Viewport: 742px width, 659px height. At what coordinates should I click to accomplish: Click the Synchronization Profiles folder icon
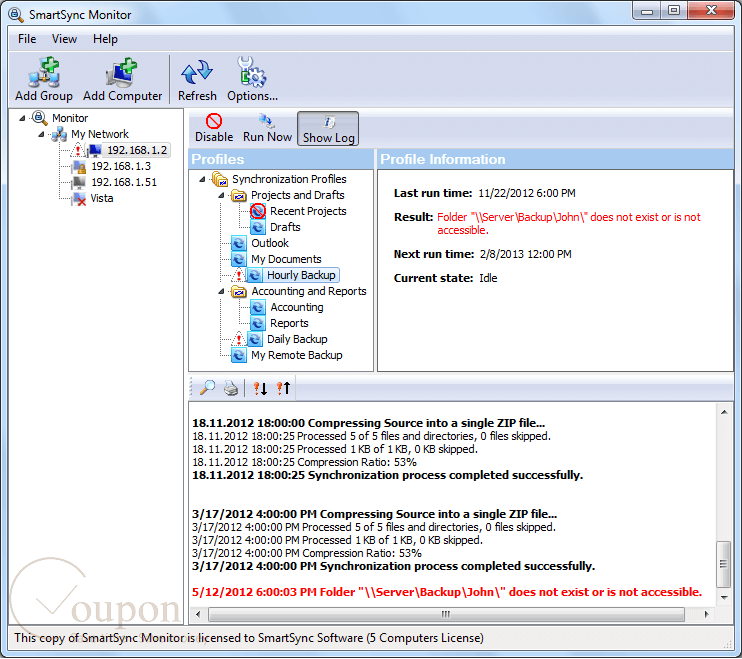220,179
